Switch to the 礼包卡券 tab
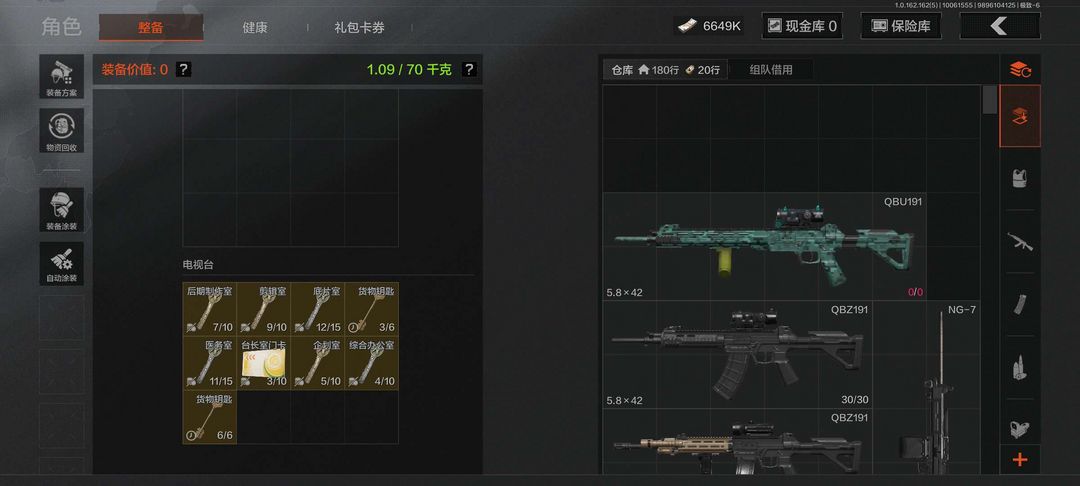1080x486 pixels. coord(360,28)
